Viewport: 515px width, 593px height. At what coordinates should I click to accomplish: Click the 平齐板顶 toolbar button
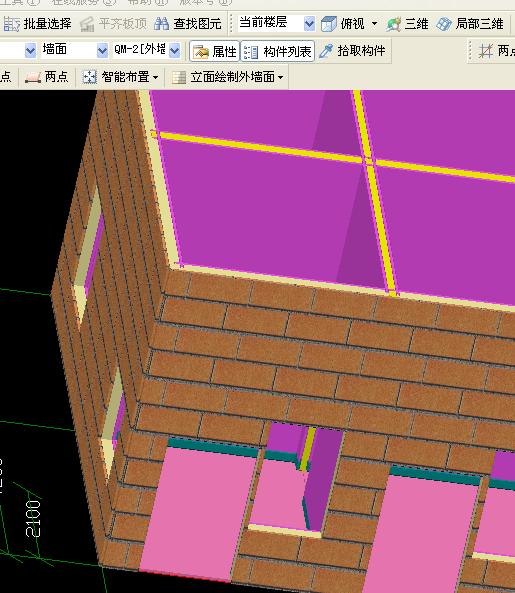(x=113, y=24)
